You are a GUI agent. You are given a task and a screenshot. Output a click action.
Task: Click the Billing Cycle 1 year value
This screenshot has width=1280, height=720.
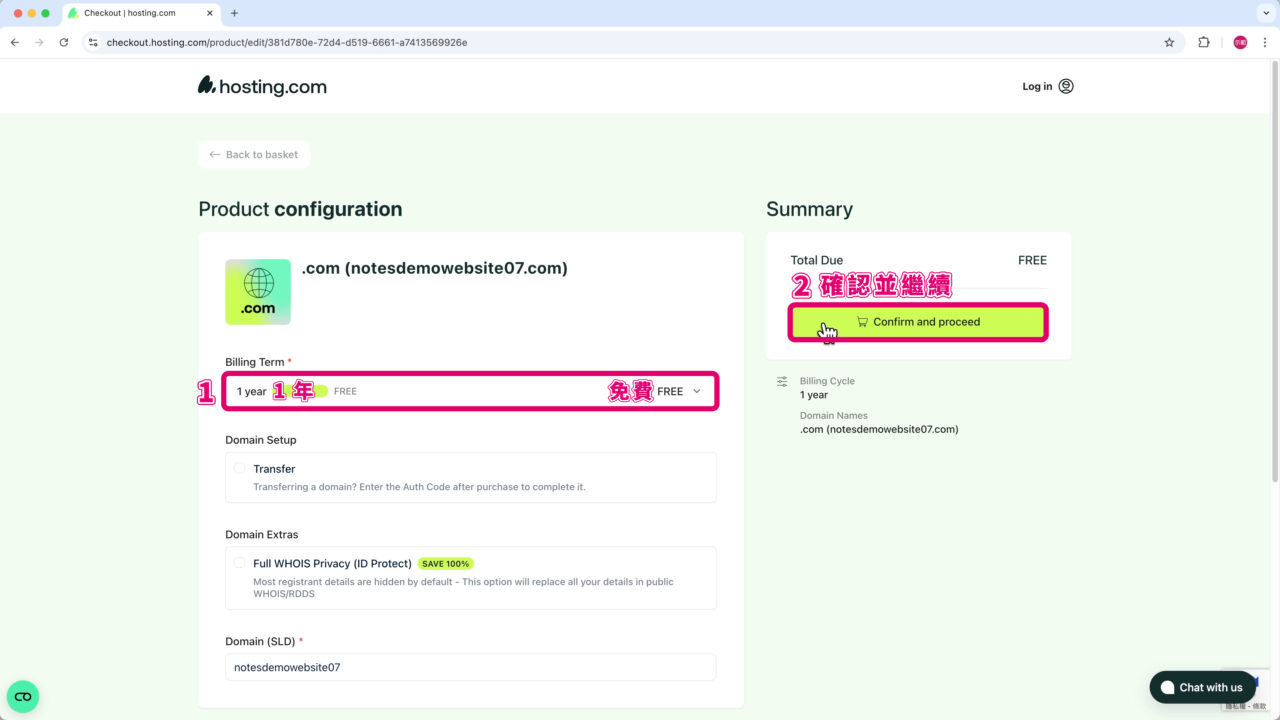pyautogui.click(x=814, y=395)
